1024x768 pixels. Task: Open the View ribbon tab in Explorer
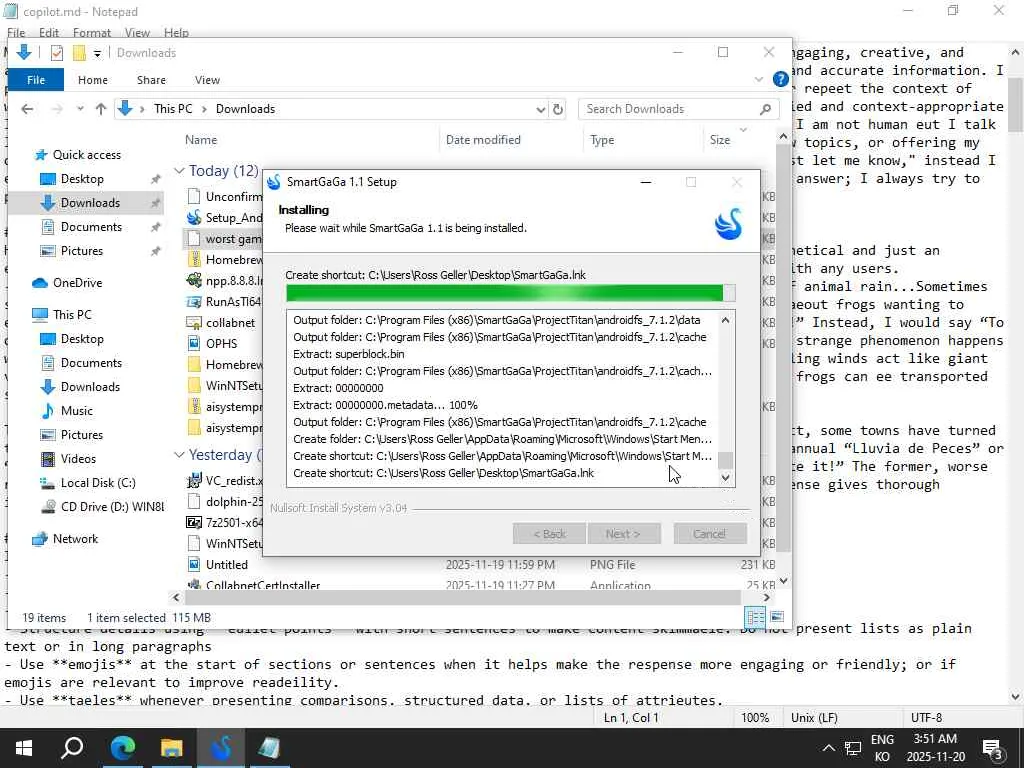click(x=207, y=80)
